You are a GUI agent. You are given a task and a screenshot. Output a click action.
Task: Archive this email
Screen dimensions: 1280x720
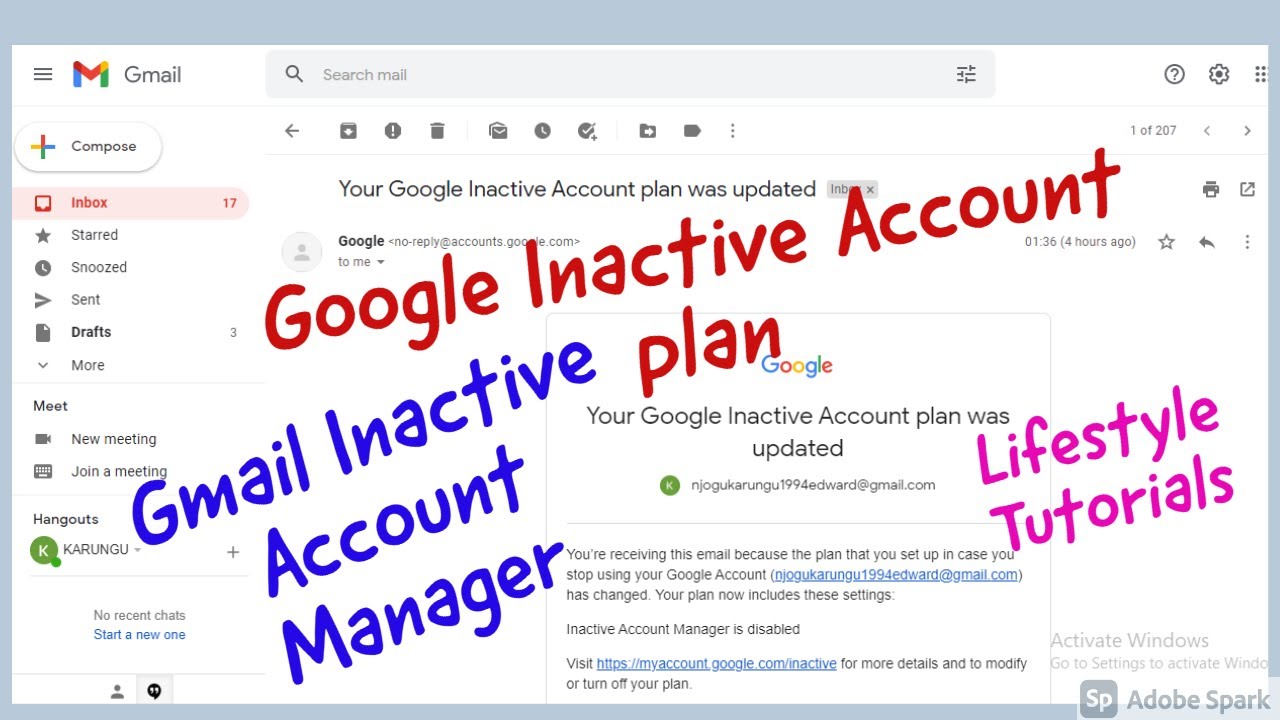pos(348,131)
